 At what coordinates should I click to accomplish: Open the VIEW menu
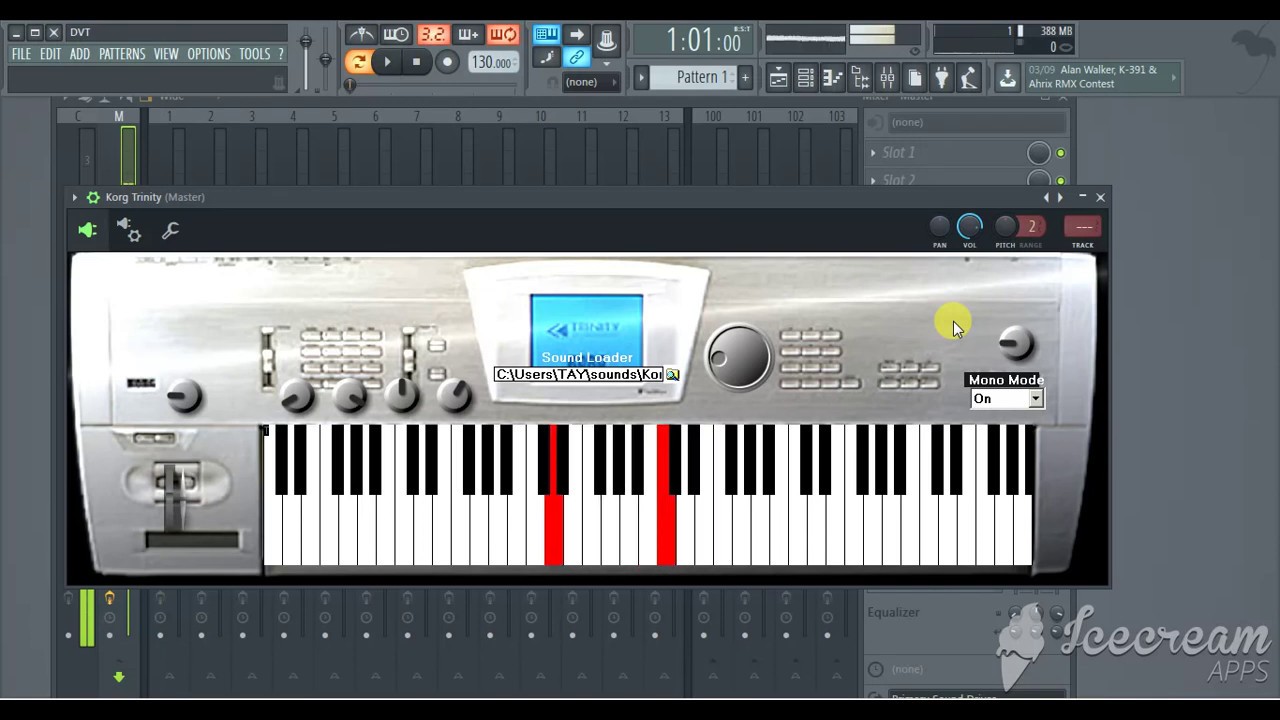166,54
